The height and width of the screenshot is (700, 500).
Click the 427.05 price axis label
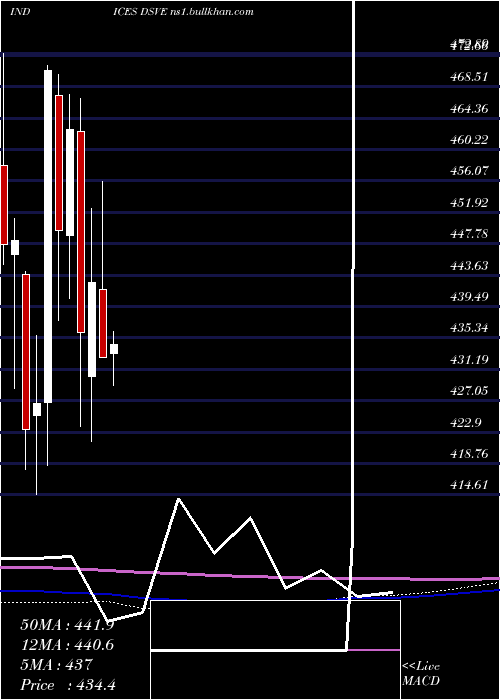click(469, 391)
